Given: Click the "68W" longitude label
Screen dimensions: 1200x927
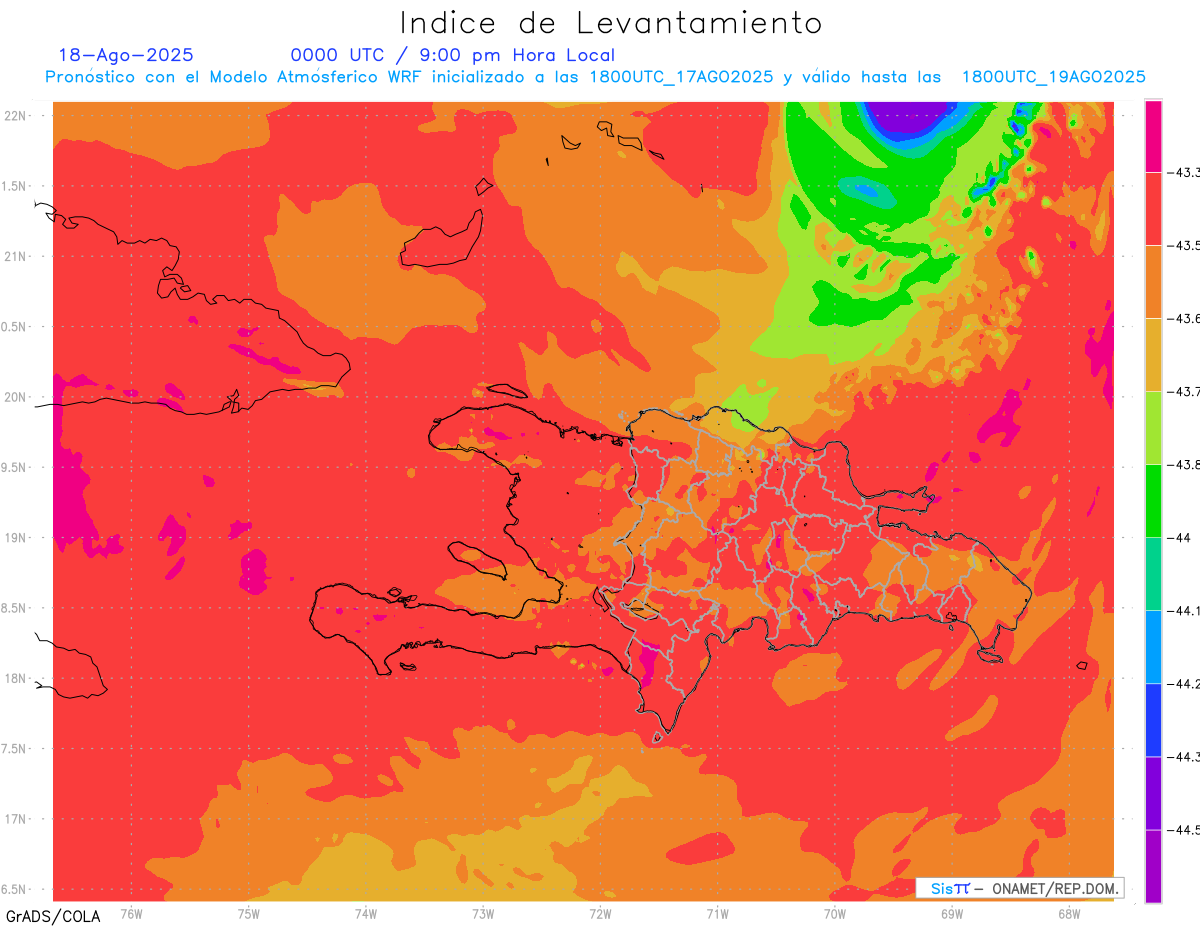Looking at the screenshot, I should tap(1068, 913).
